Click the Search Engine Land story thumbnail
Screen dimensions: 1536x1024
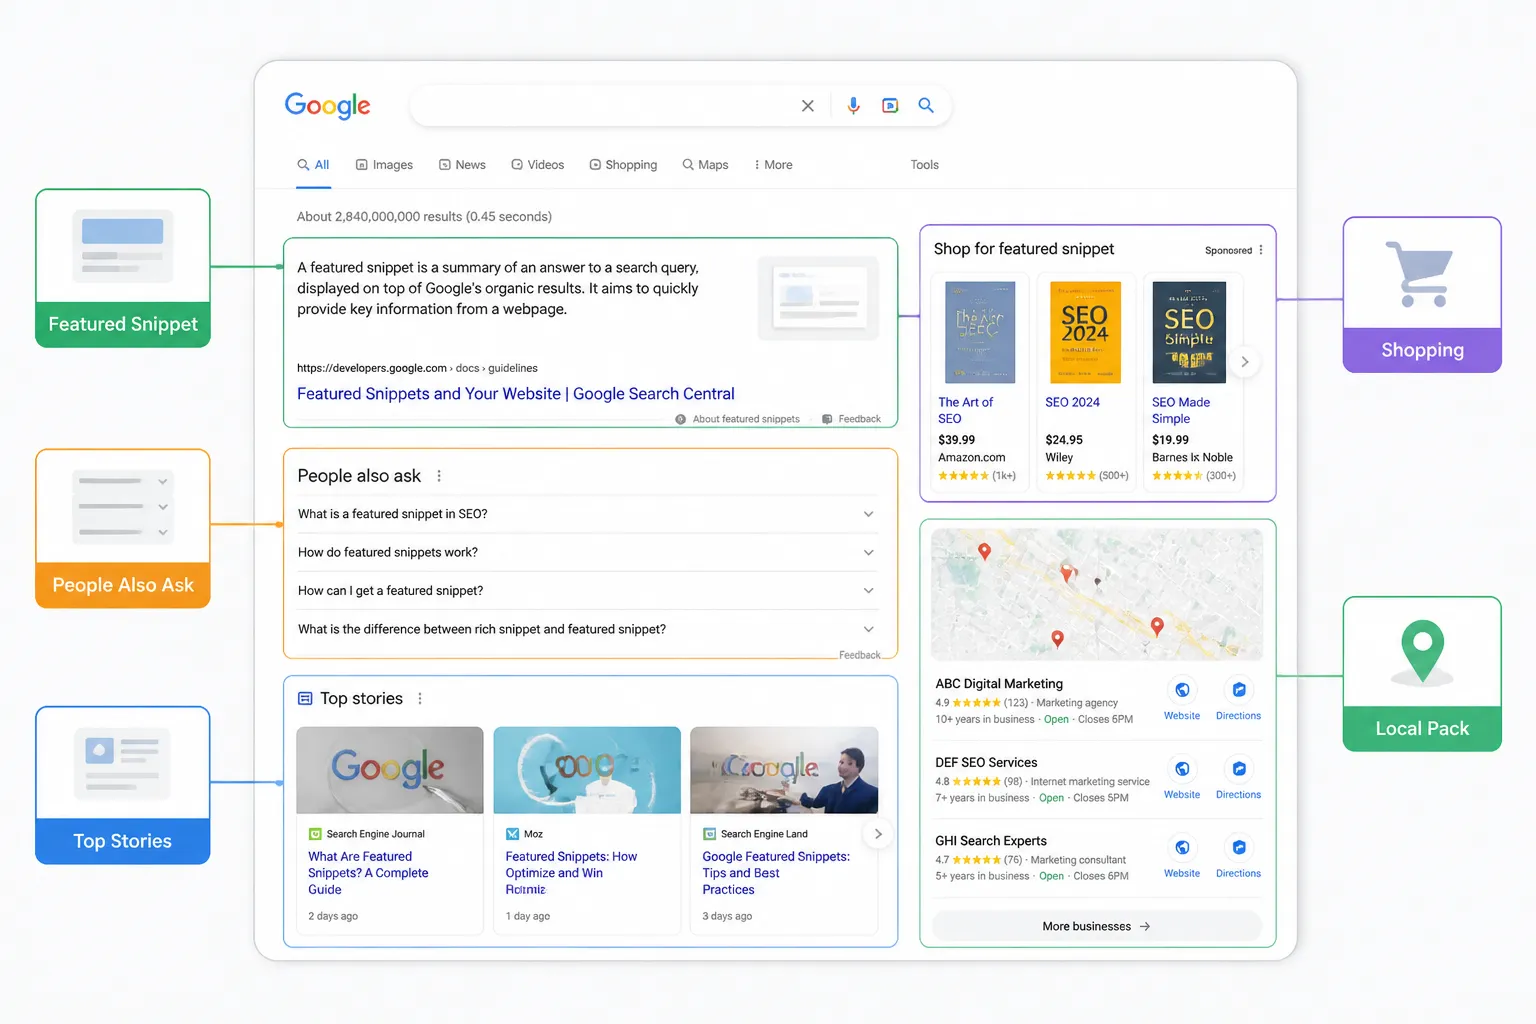pyautogui.click(x=784, y=770)
